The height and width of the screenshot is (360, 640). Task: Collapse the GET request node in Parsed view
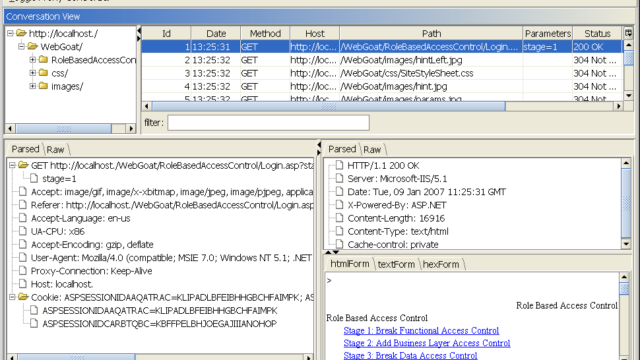pyautogui.click(x=12, y=165)
